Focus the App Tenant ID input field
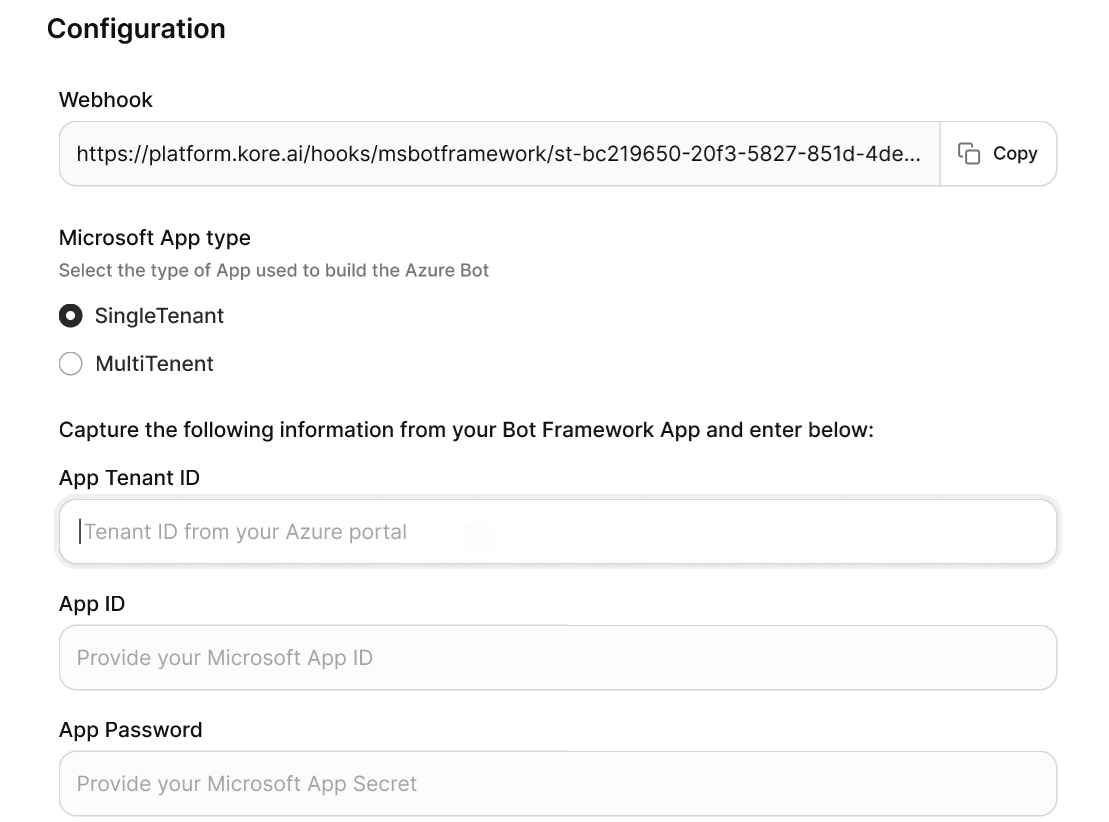The width and height of the screenshot is (1109, 822). pos(558,532)
